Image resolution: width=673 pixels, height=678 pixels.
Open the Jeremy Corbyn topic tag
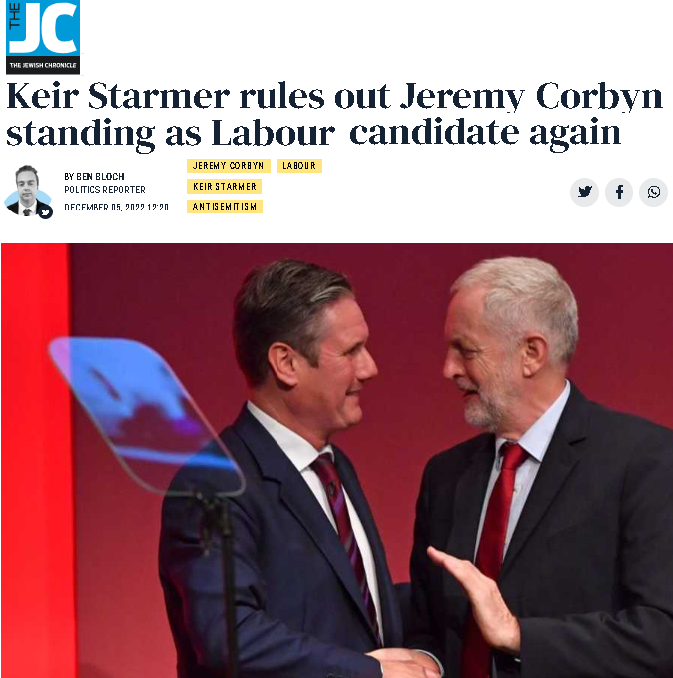[x=228, y=166]
